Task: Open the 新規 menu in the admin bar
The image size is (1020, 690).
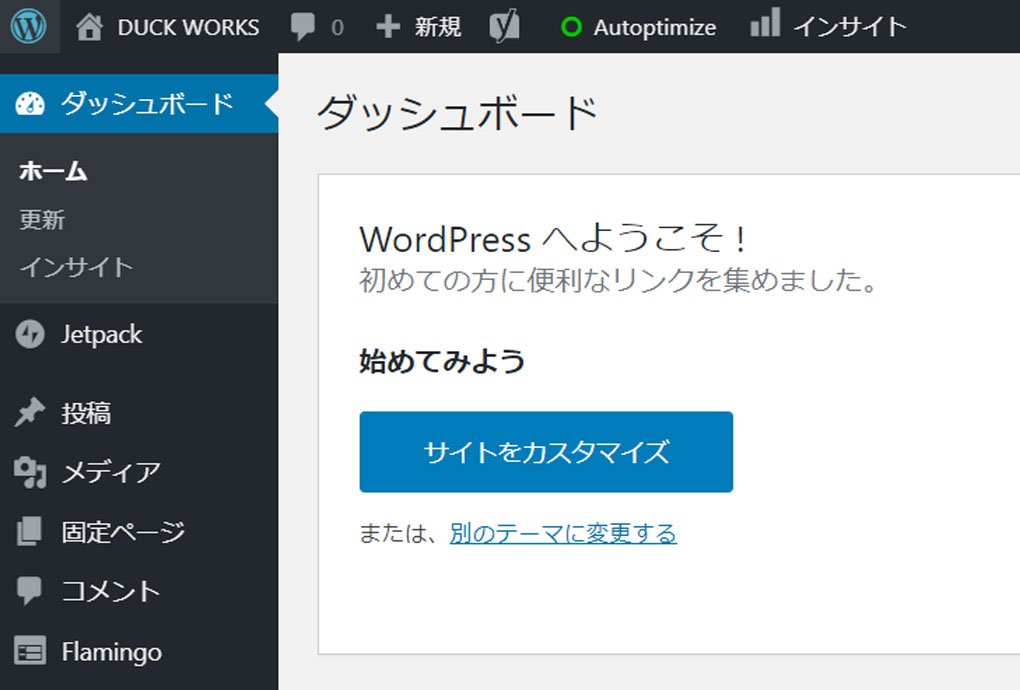Action: (x=438, y=27)
